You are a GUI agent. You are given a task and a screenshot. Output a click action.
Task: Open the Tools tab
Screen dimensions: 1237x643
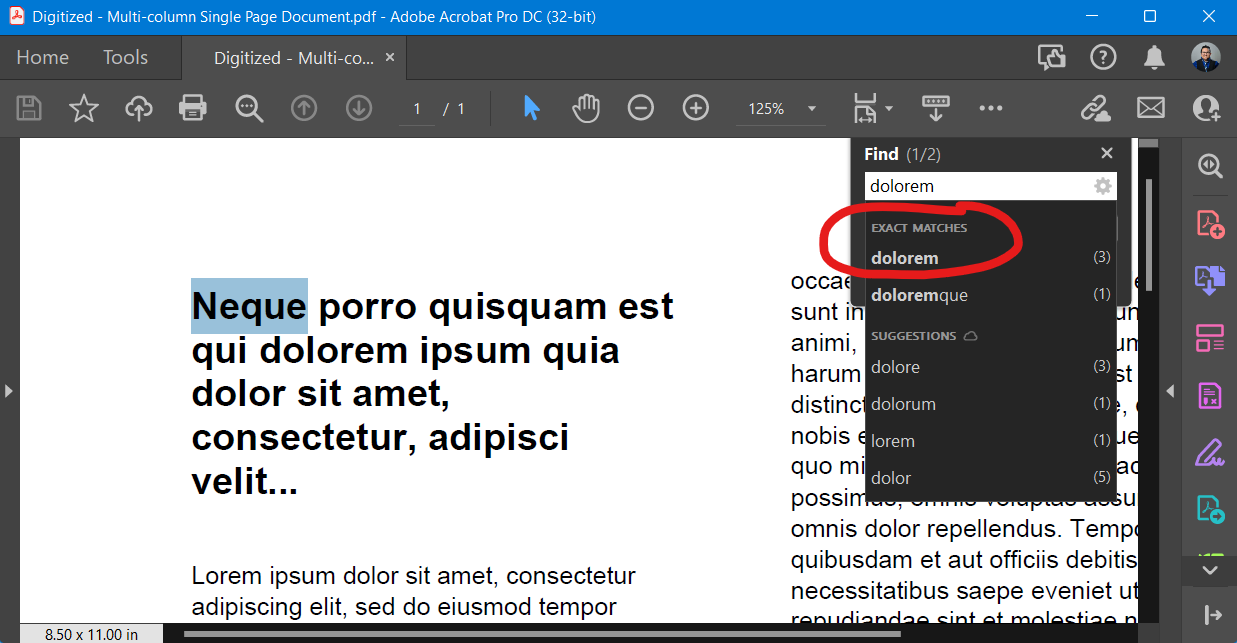126,58
